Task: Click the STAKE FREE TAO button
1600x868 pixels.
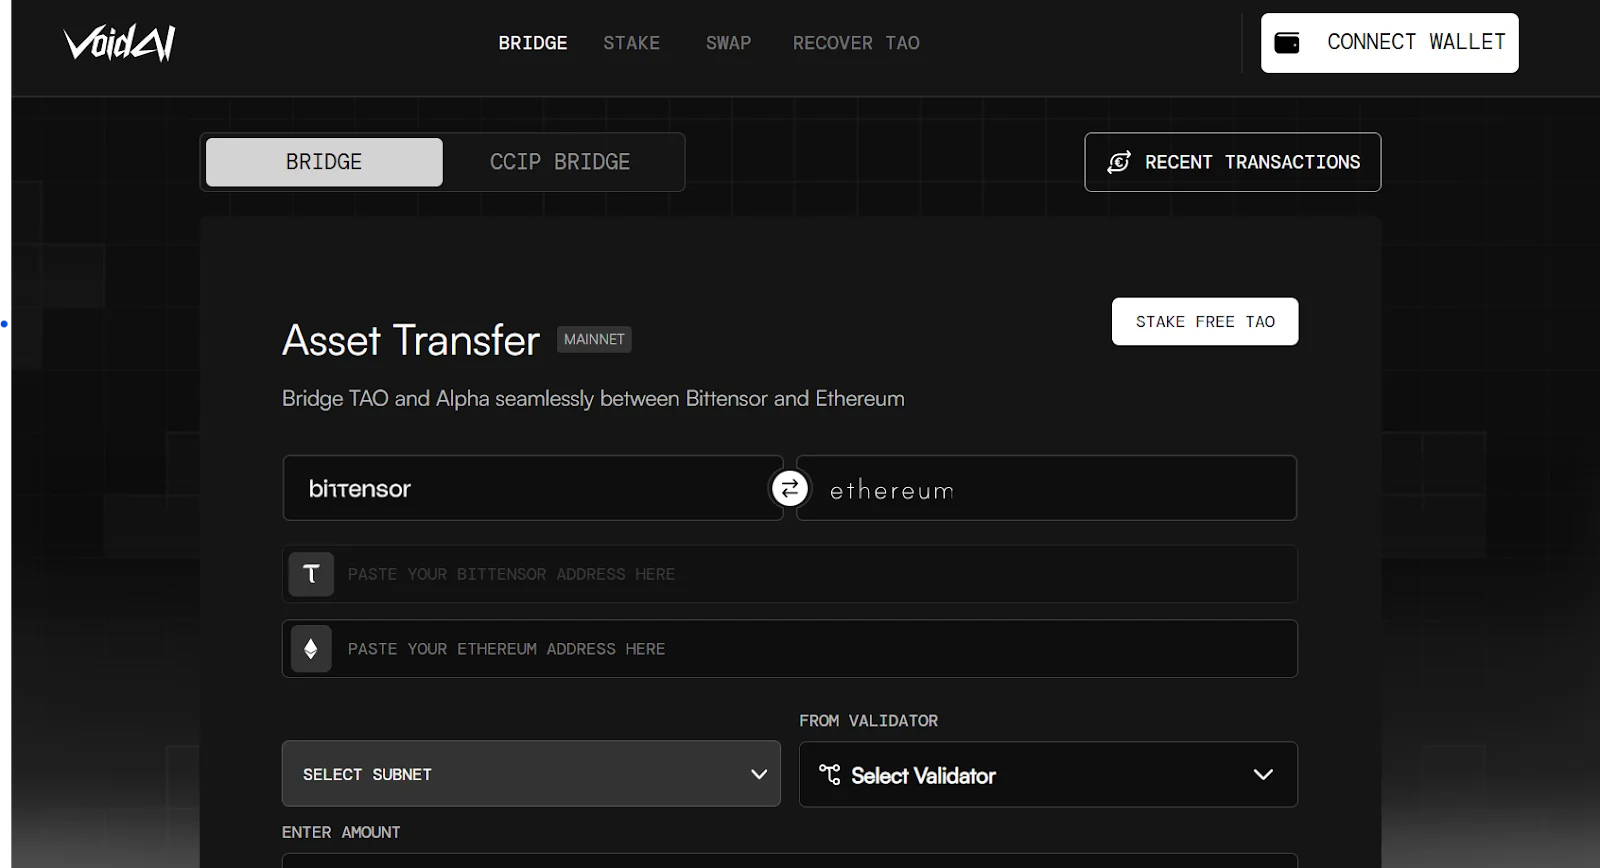Action: [1205, 322]
